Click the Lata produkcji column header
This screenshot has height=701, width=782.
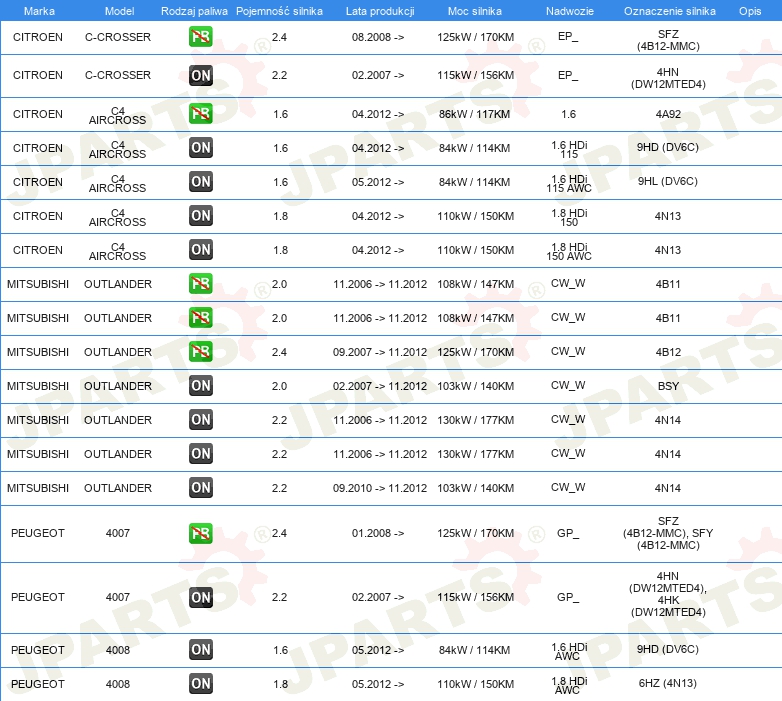(379, 10)
